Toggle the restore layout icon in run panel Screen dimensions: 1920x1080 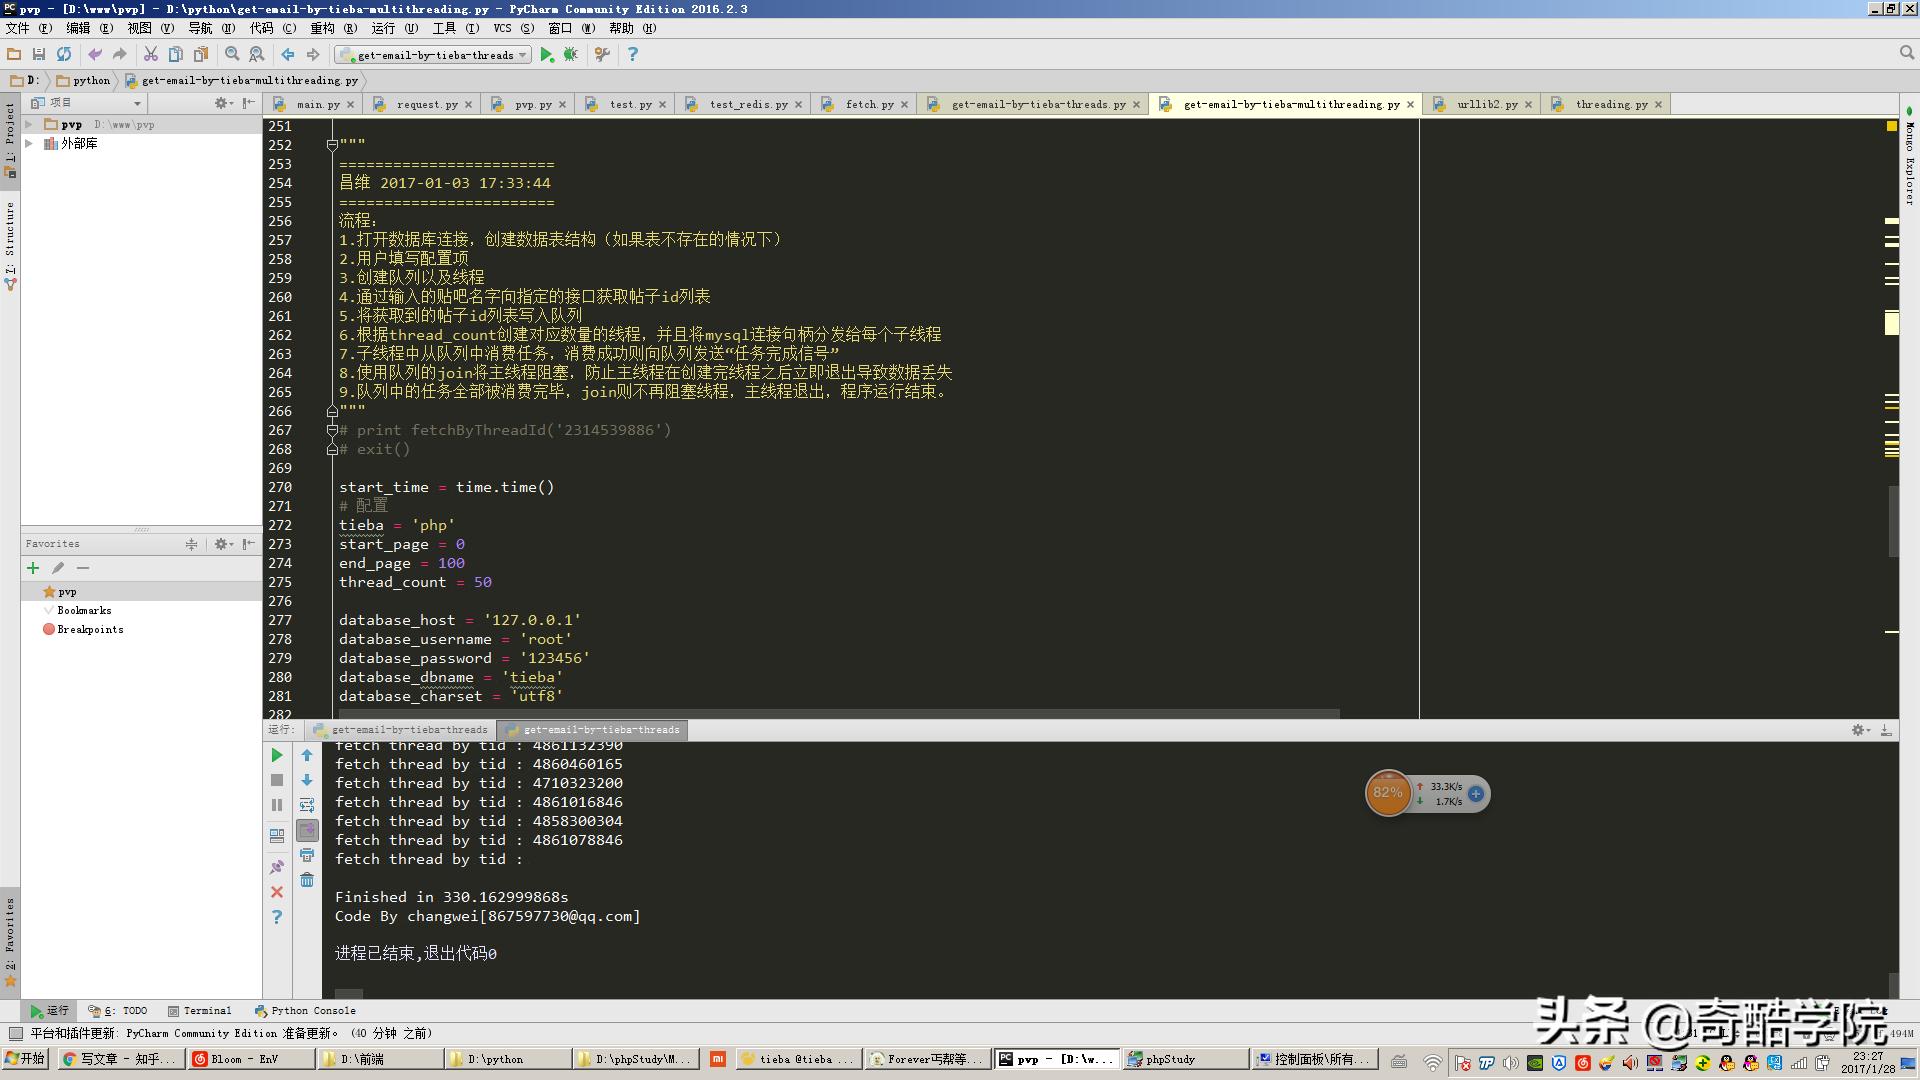click(x=277, y=836)
